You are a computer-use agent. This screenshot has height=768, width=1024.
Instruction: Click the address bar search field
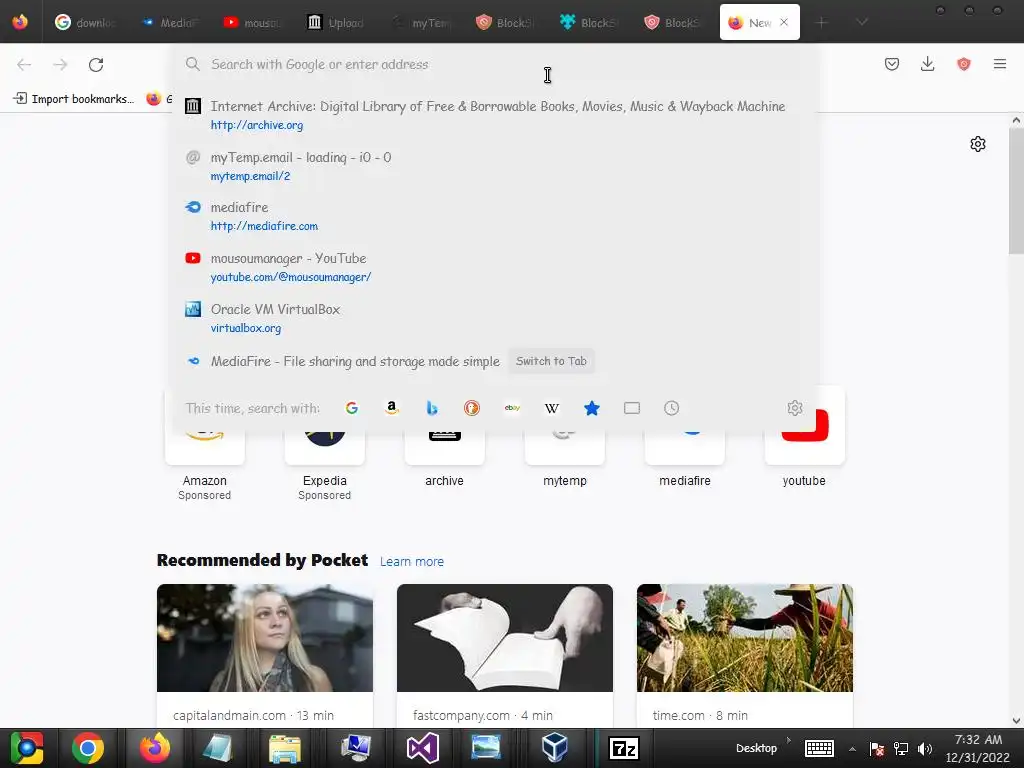494,64
